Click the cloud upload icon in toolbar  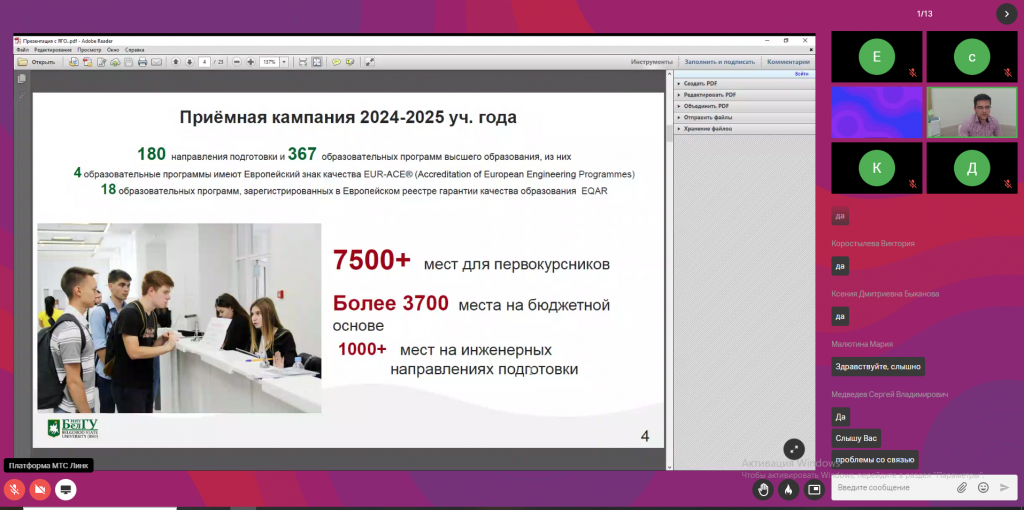click(x=115, y=62)
